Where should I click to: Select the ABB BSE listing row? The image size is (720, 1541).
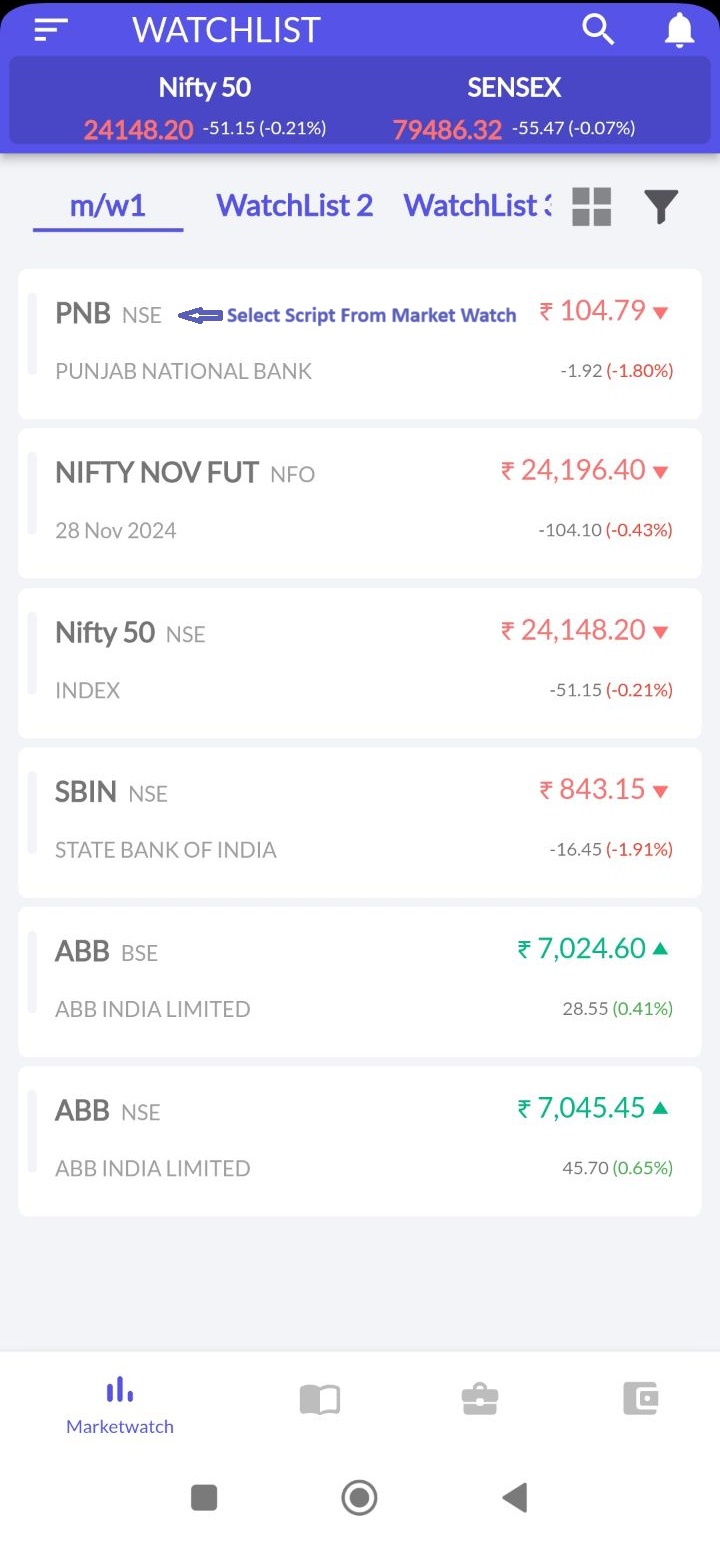(360, 981)
